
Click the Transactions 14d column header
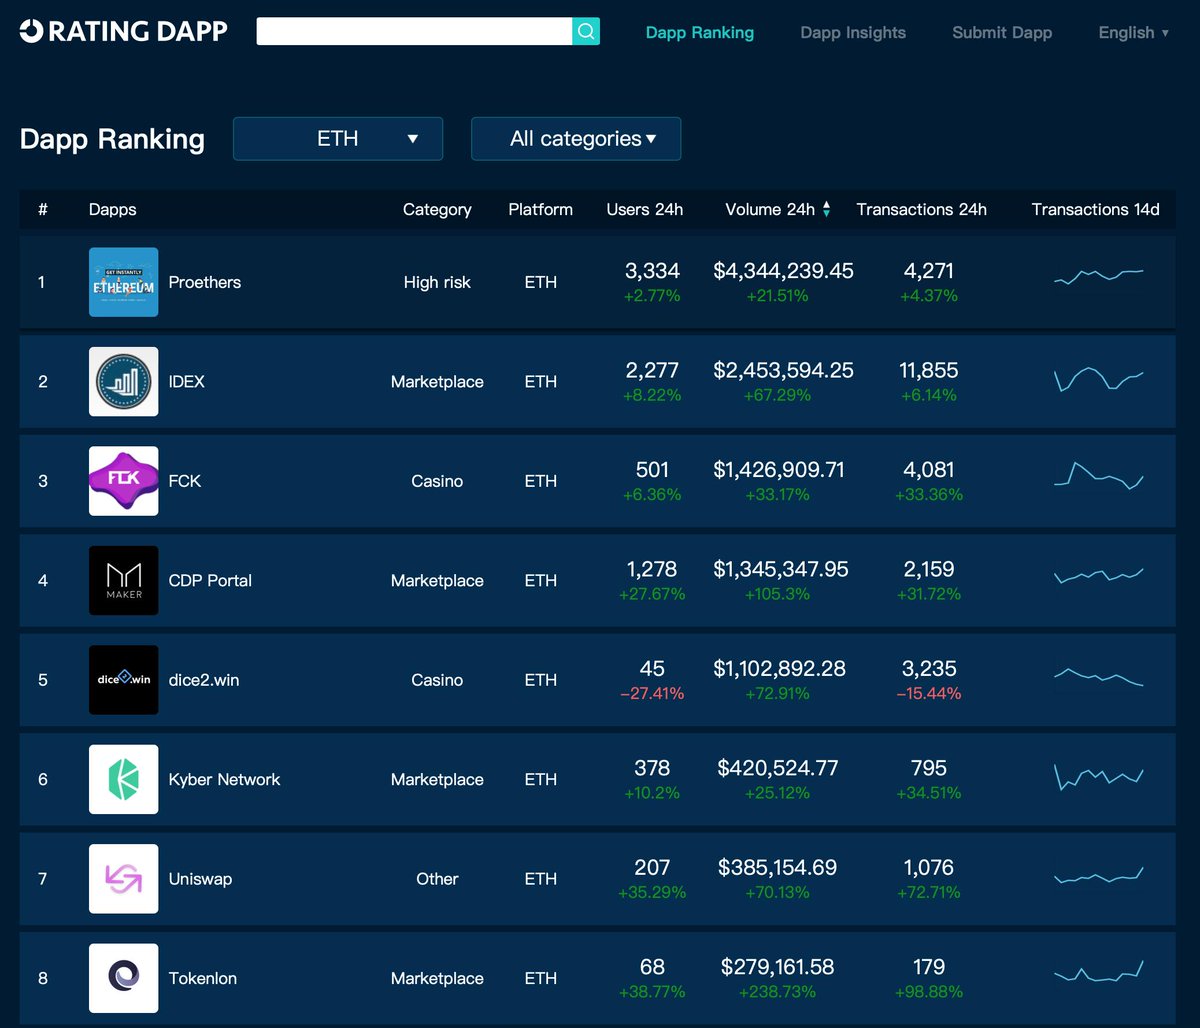(1096, 209)
